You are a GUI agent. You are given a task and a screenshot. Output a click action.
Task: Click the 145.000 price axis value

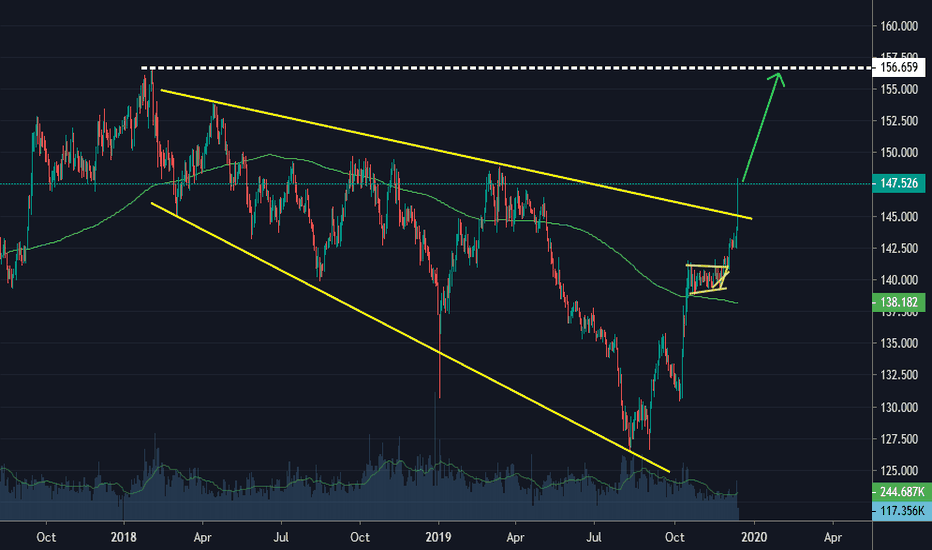[x=899, y=216]
